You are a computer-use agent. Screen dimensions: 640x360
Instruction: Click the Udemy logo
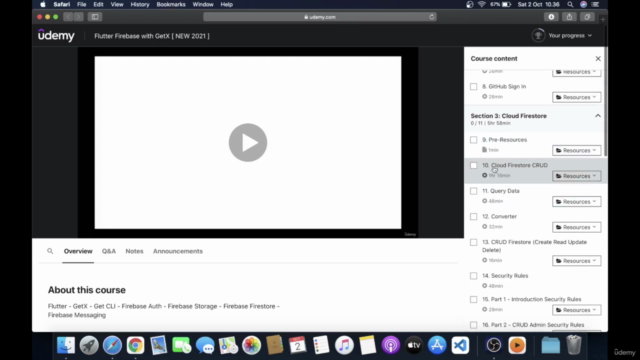56,36
